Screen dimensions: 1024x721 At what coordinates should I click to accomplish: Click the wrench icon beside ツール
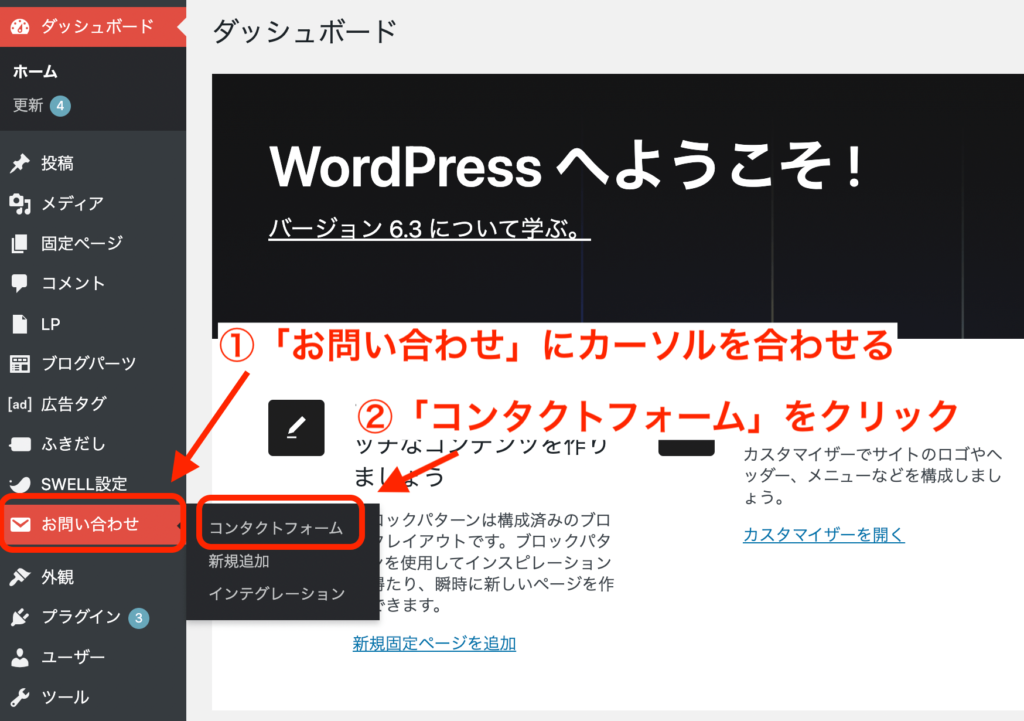click(20, 697)
